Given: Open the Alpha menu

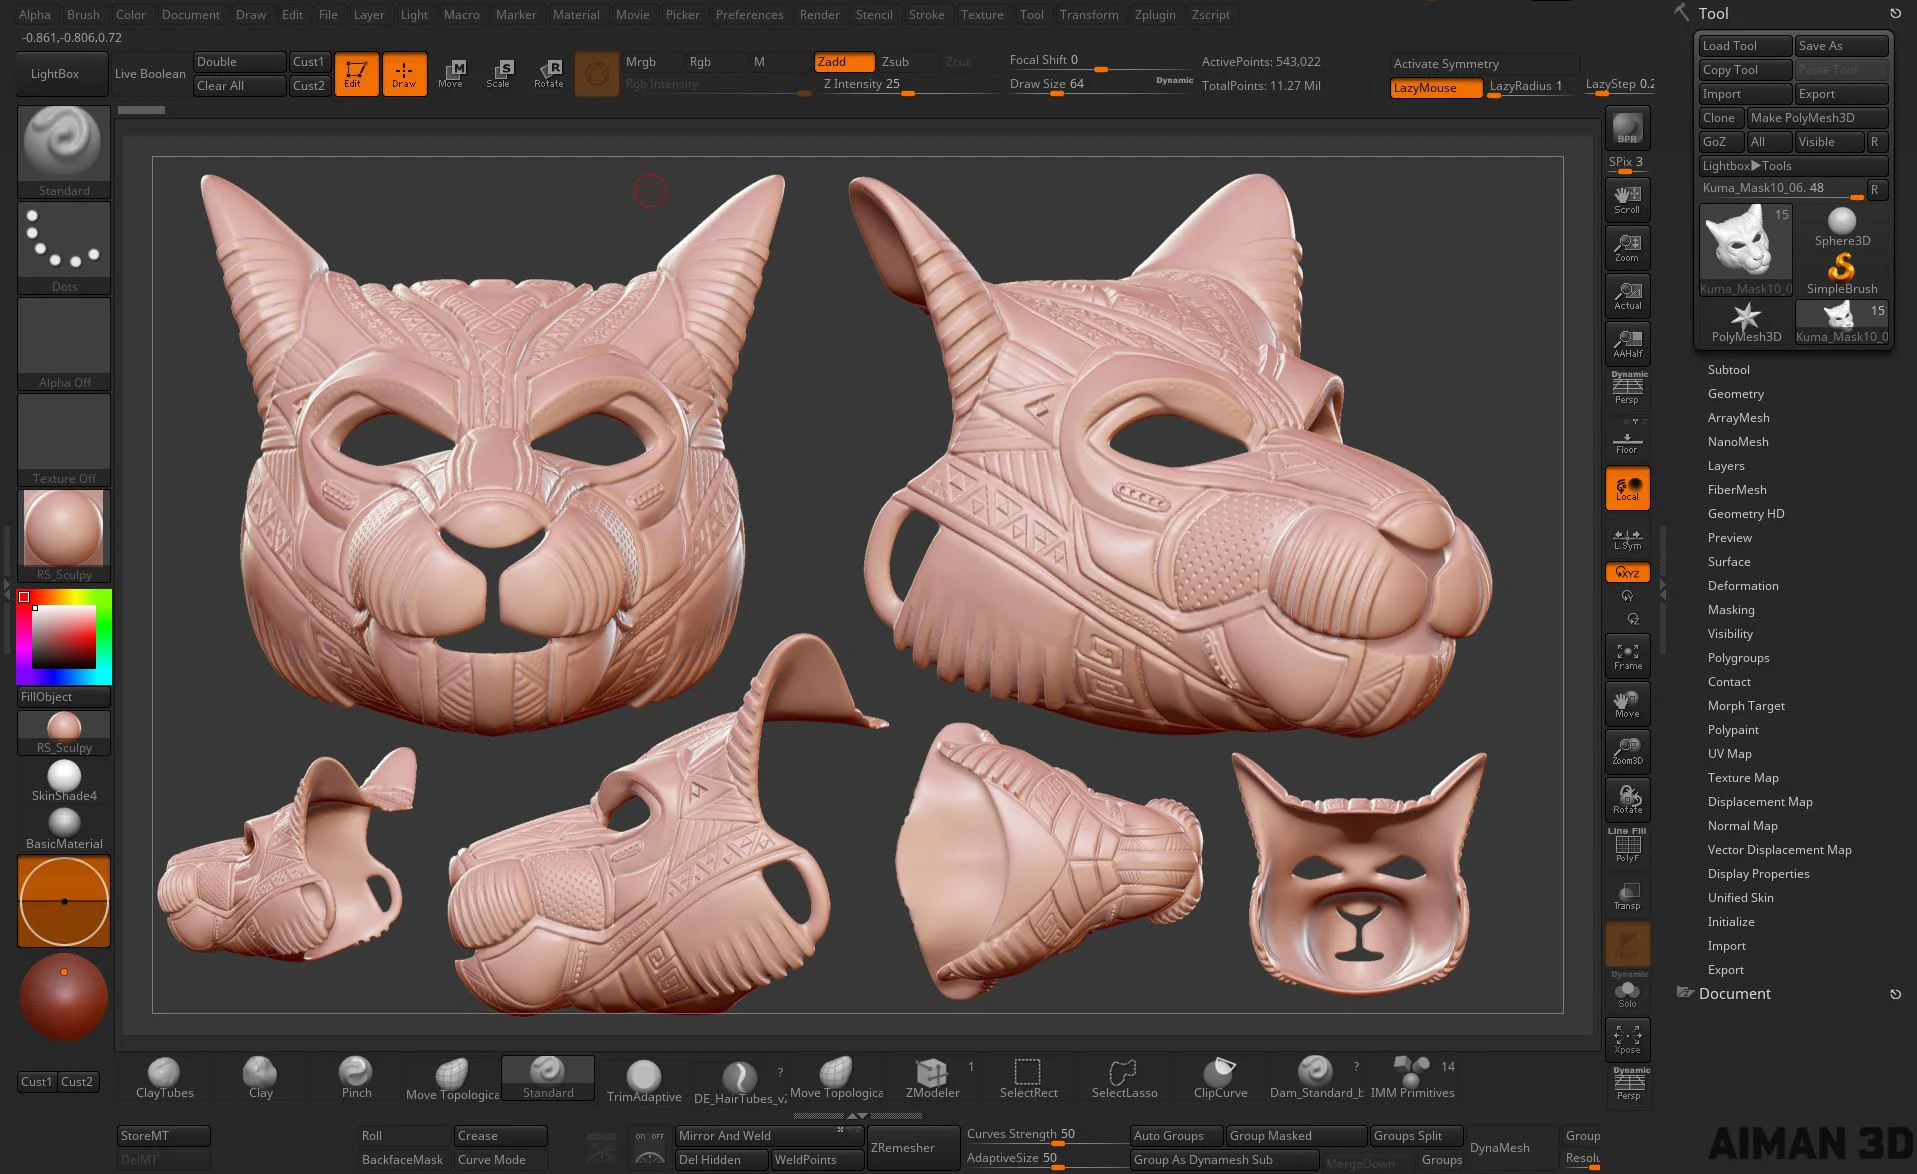Looking at the screenshot, I should pos(34,15).
